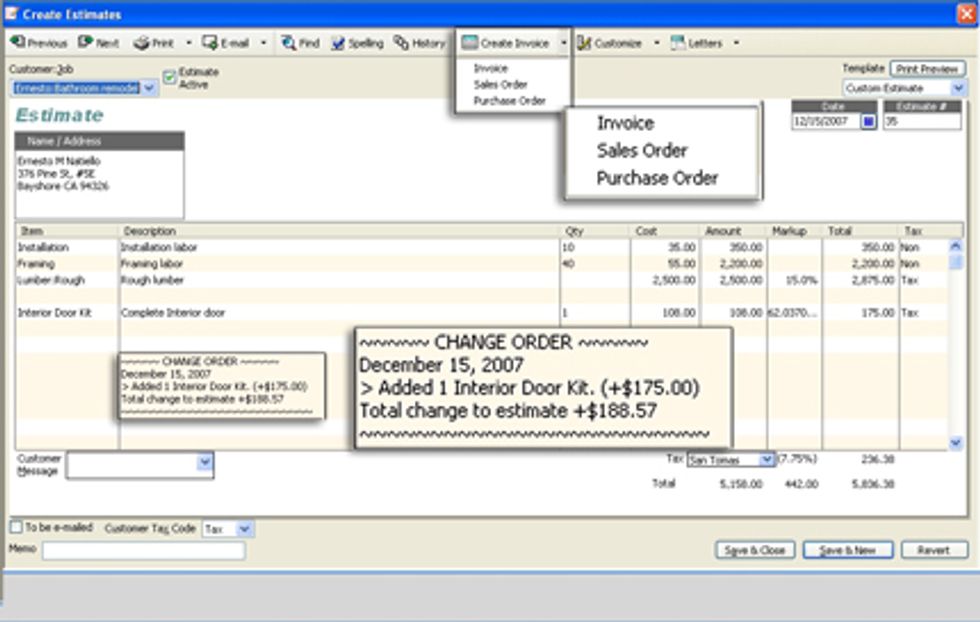
Task: Go to the Previous estimate
Action: pos(39,43)
